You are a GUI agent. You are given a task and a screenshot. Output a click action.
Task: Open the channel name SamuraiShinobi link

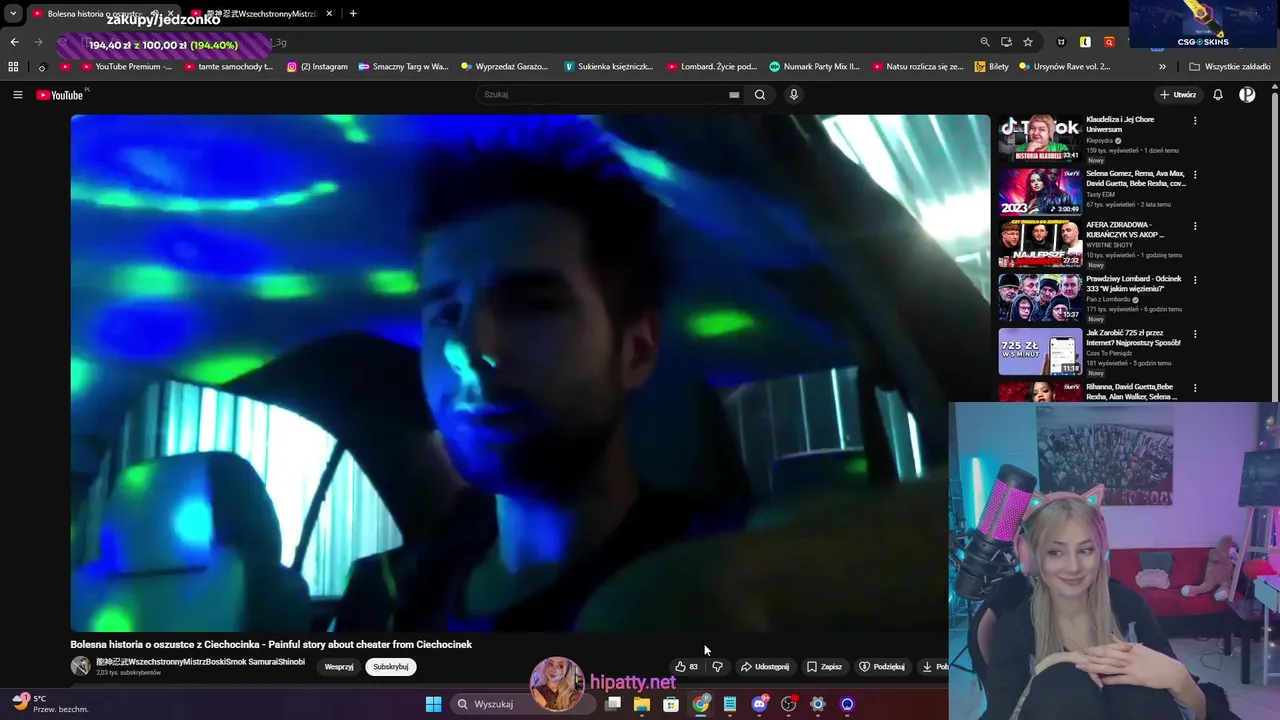(x=200, y=662)
